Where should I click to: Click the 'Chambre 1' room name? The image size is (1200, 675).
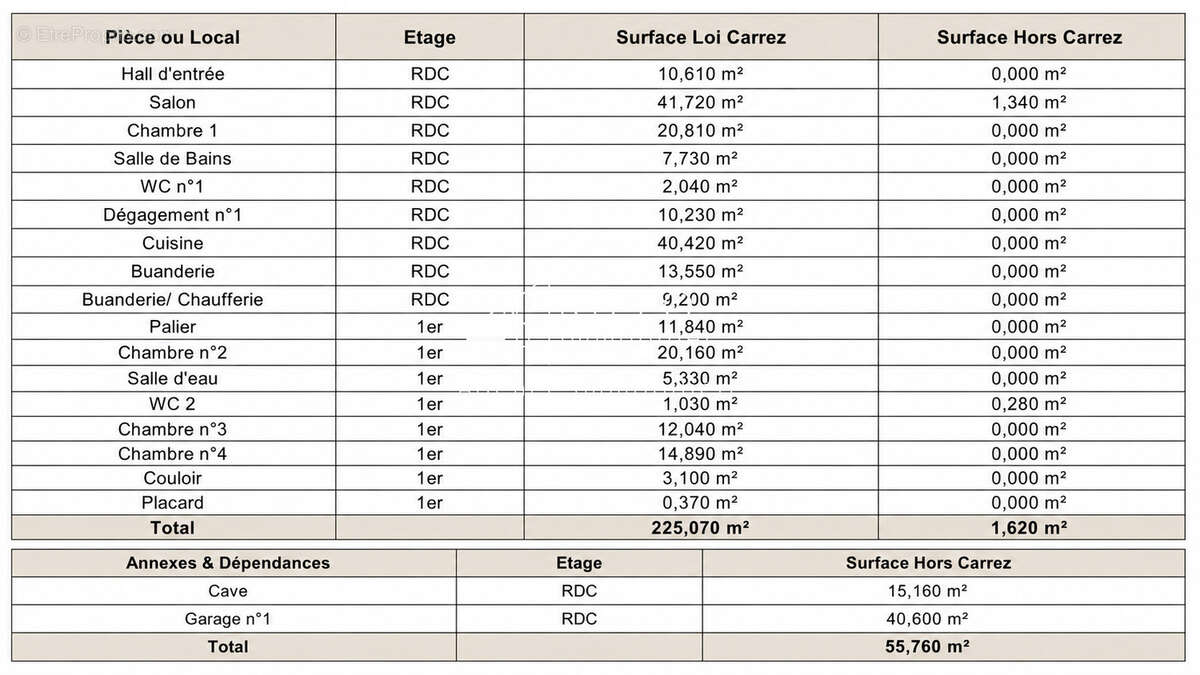click(172, 130)
